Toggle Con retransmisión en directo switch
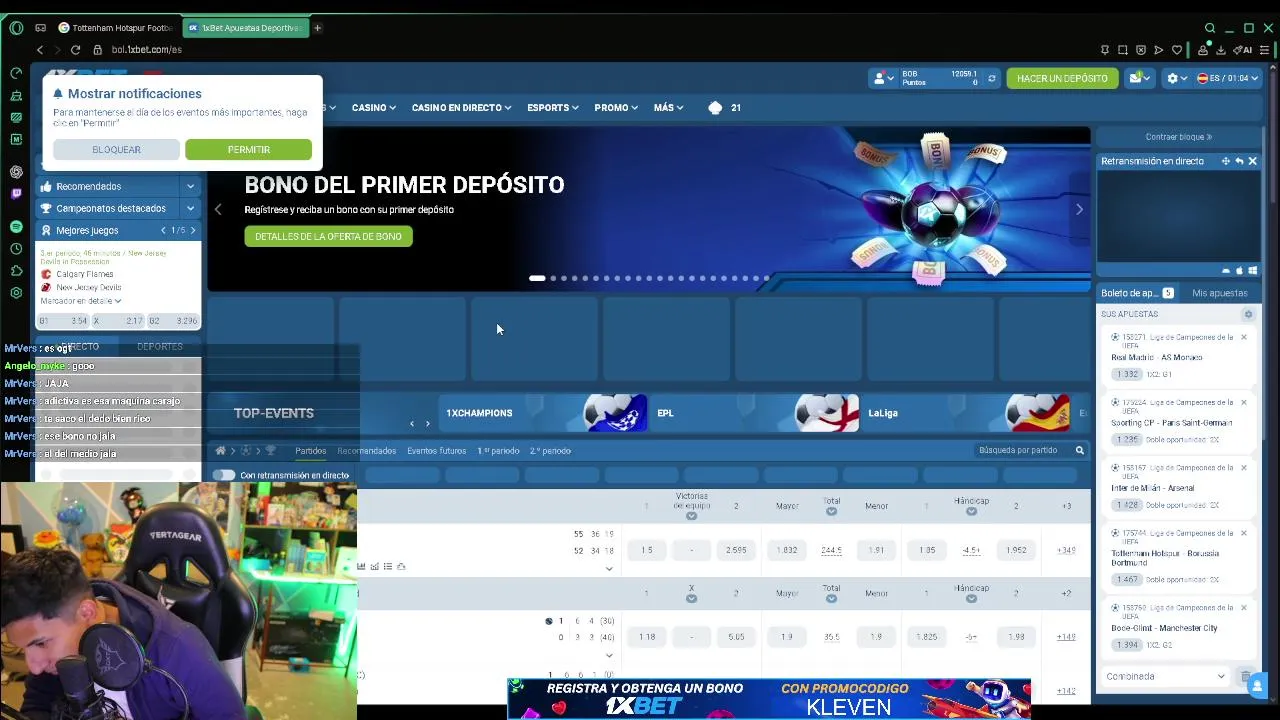Image resolution: width=1280 pixels, height=720 pixels. click(x=224, y=475)
